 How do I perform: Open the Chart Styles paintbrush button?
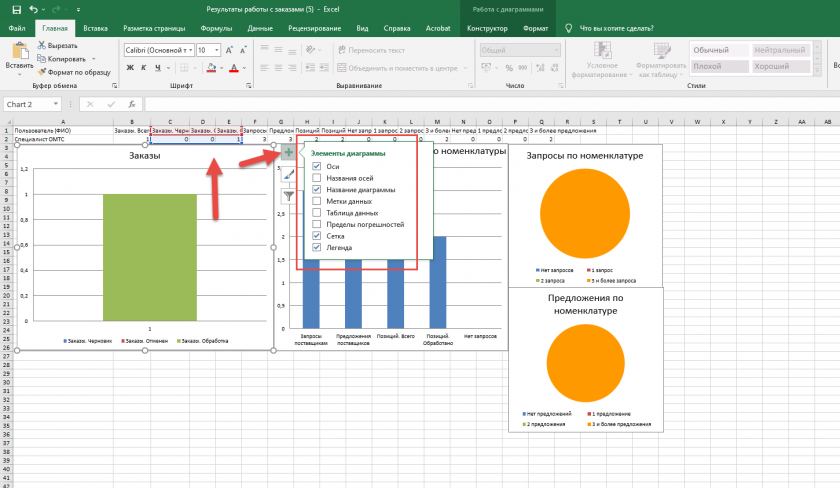click(288, 175)
